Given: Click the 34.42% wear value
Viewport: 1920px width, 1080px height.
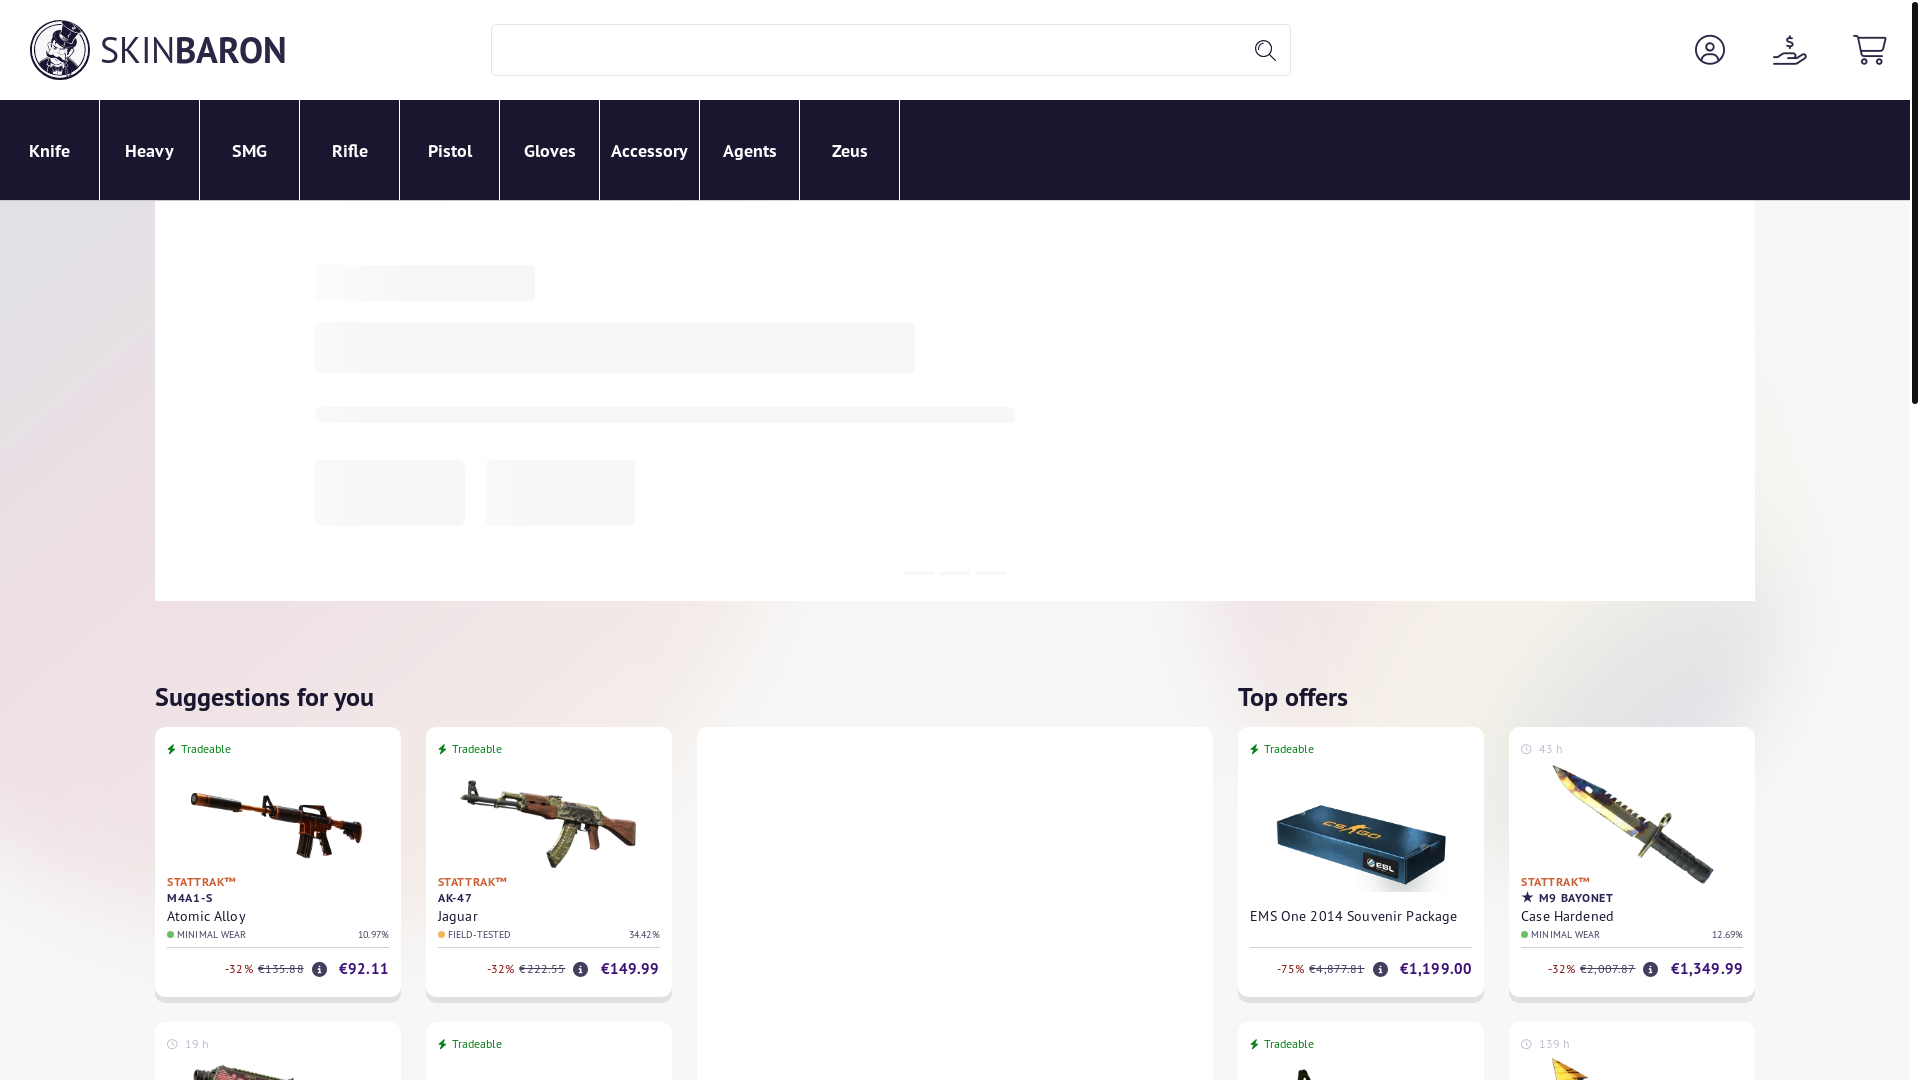Looking at the screenshot, I should [644, 935].
